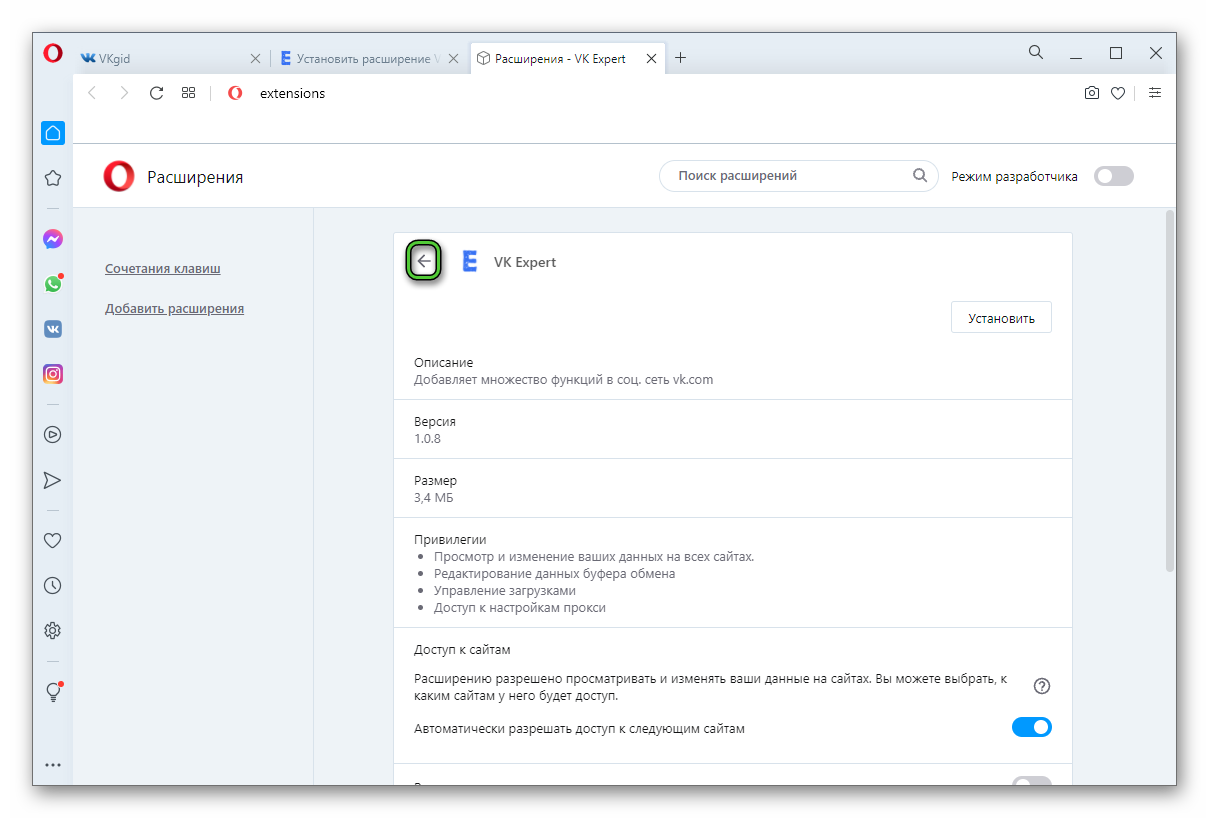The image size is (1209, 818).
Task: Search tabs with the magnifier icon
Action: pos(1036,52)
